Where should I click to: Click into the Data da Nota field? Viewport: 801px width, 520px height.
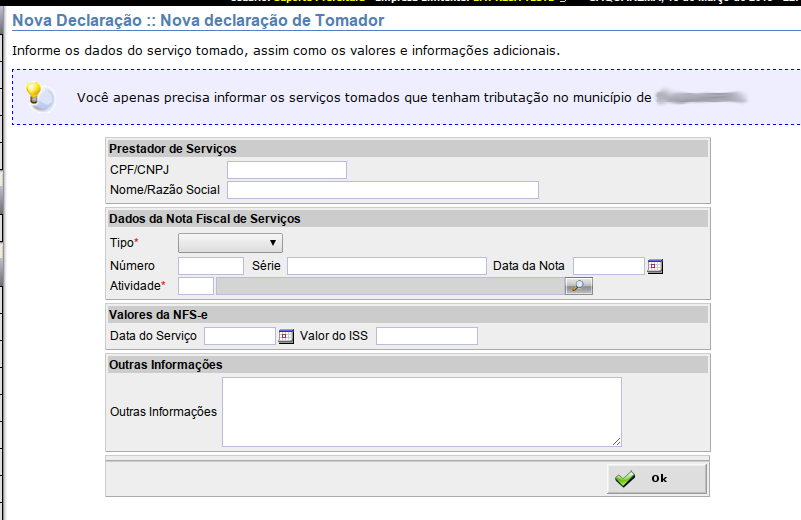608,266
